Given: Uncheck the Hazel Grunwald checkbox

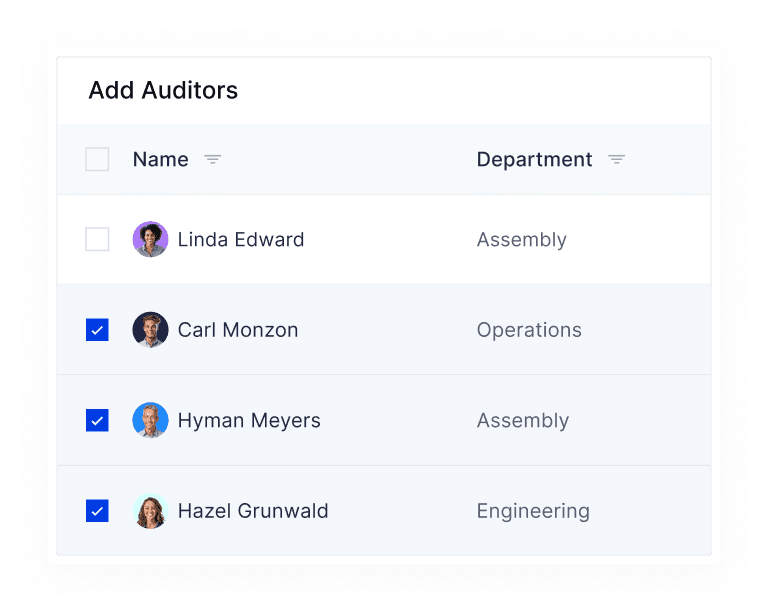Looking at the screenshot, I should click(97, 511).
